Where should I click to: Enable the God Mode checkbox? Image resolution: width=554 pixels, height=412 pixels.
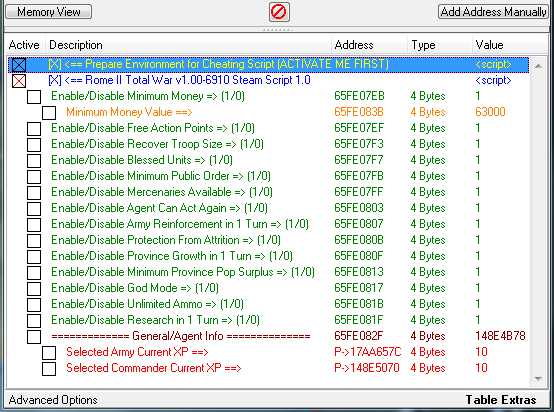pyautogui.click(x=34, y=289)
